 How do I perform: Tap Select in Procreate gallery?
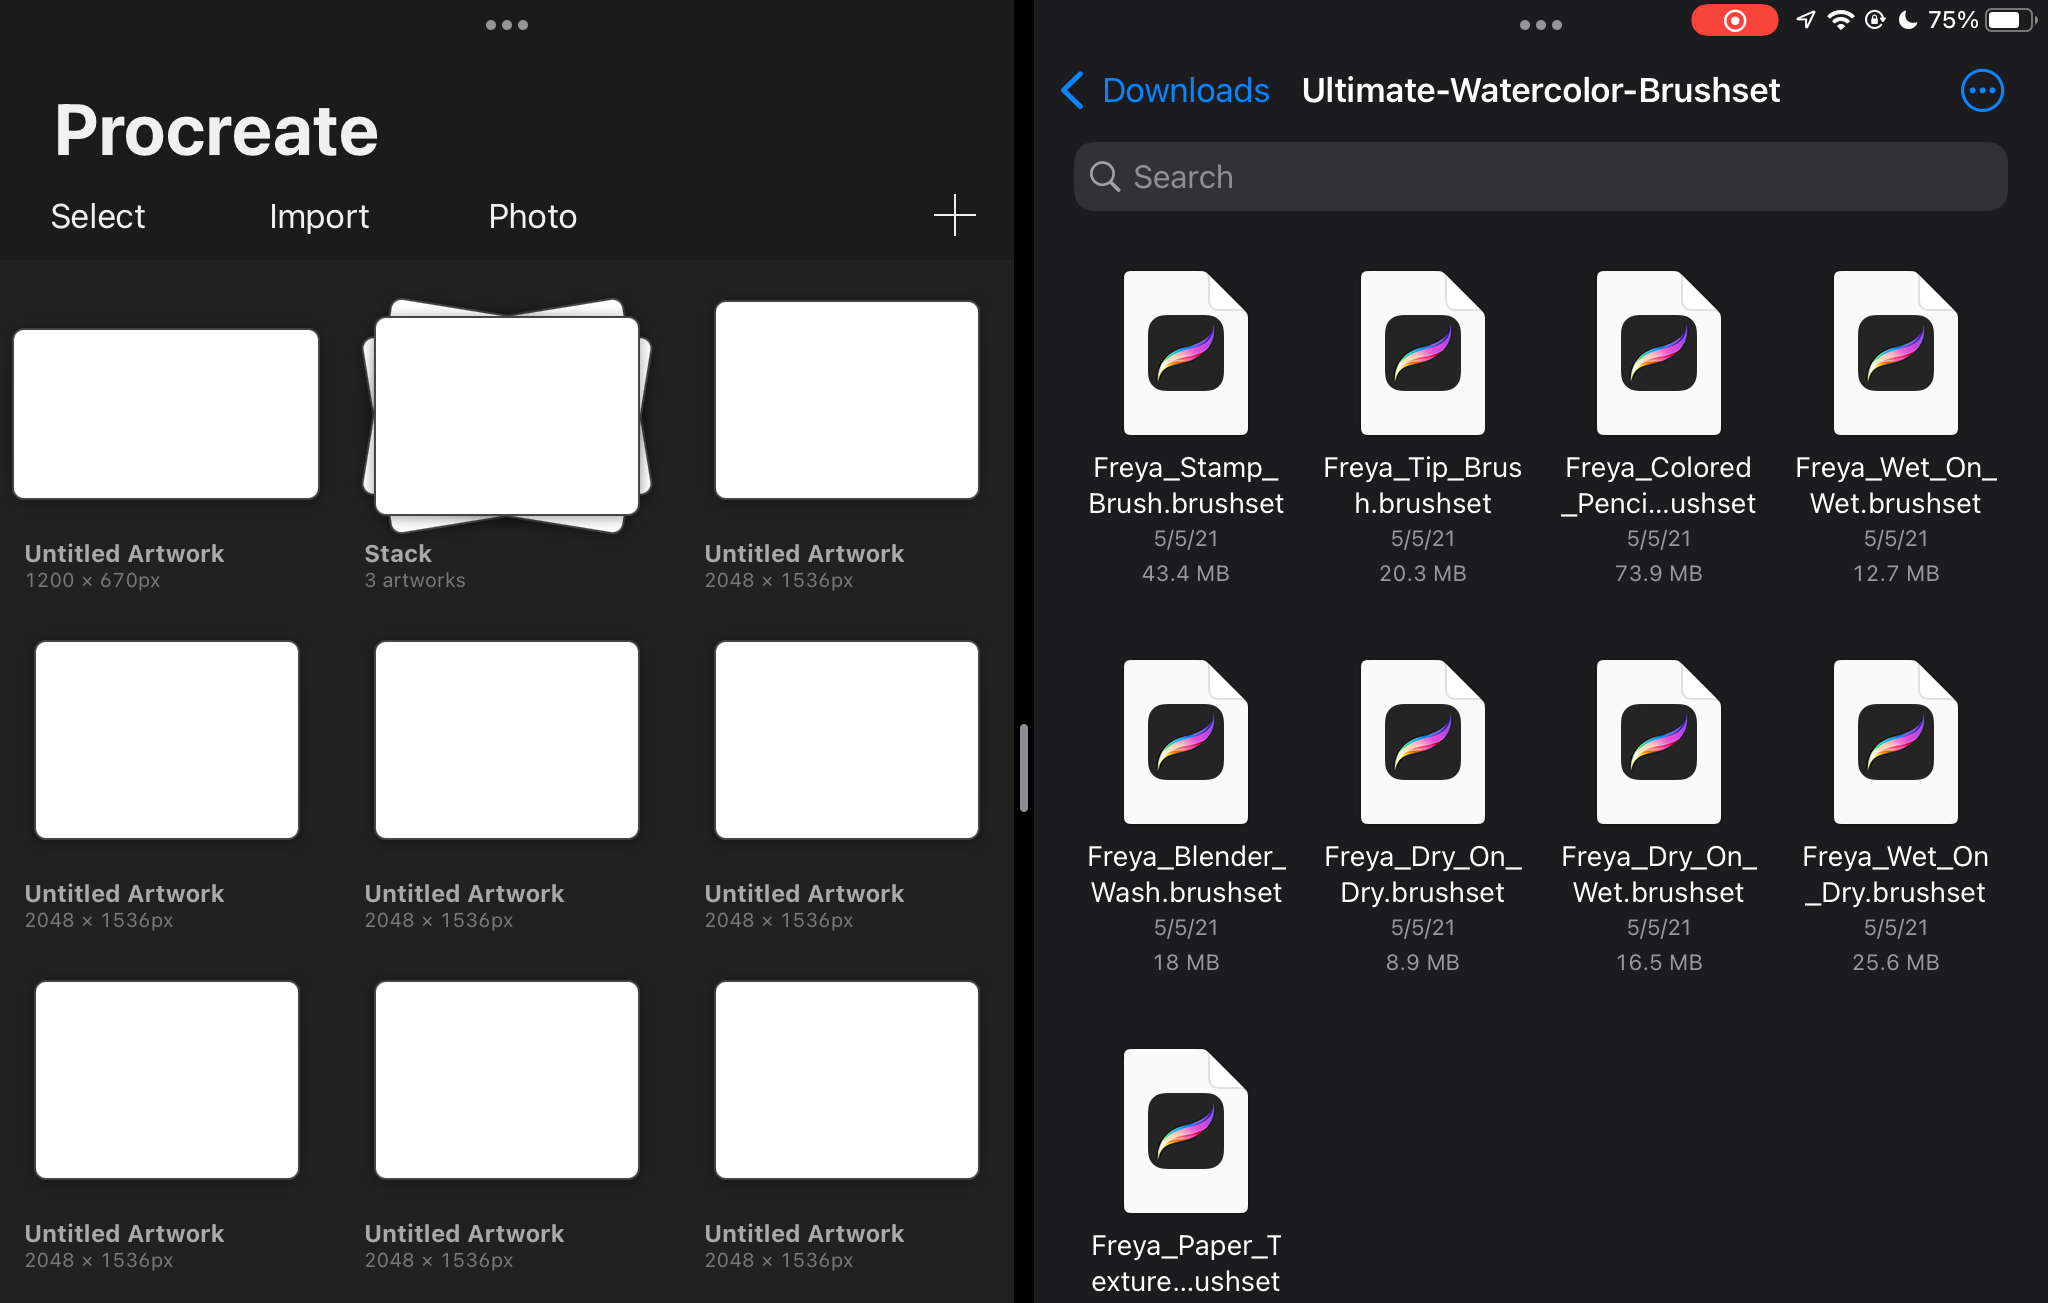click(x=98, y=216)
